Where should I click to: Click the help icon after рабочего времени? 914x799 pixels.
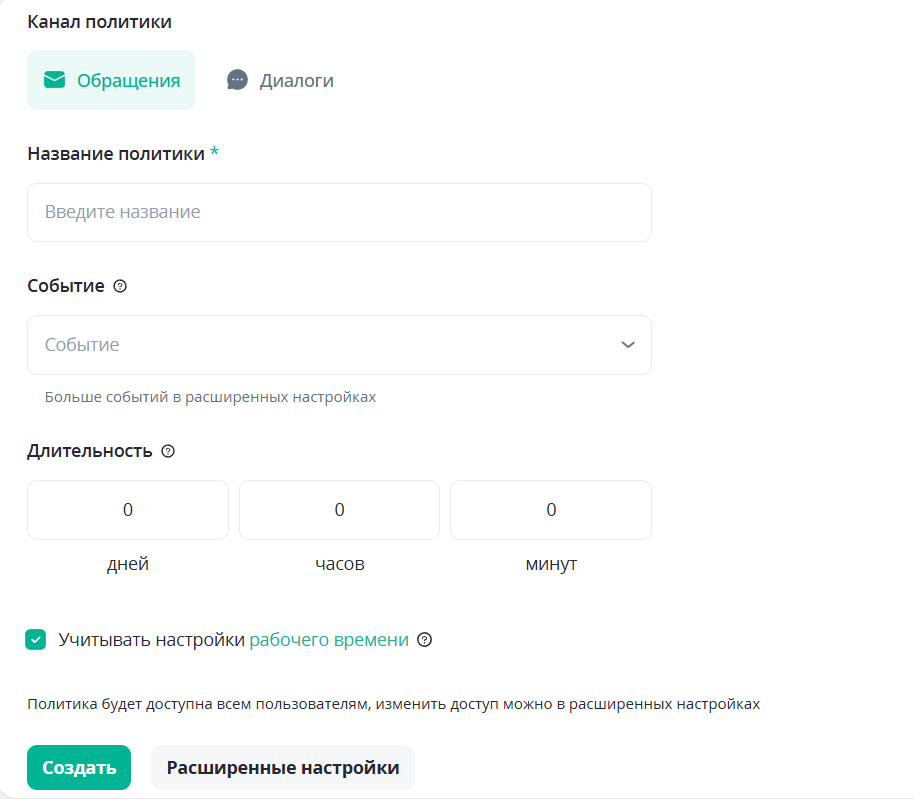click(424, 640)
